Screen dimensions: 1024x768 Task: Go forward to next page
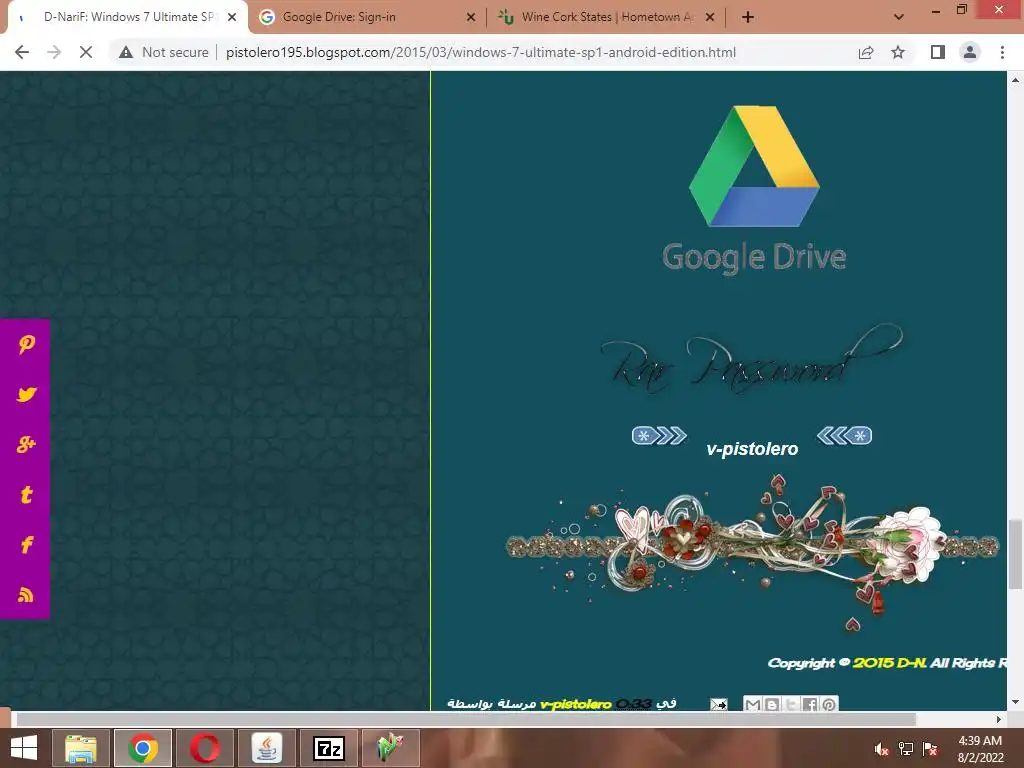pyautogui.click(x=54, y=52)
